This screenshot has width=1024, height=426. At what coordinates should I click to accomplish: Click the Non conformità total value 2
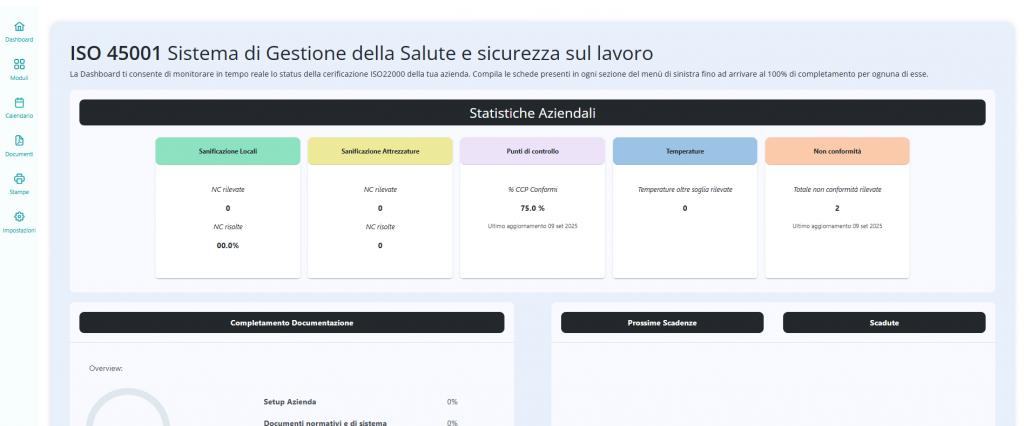(837, 208)
